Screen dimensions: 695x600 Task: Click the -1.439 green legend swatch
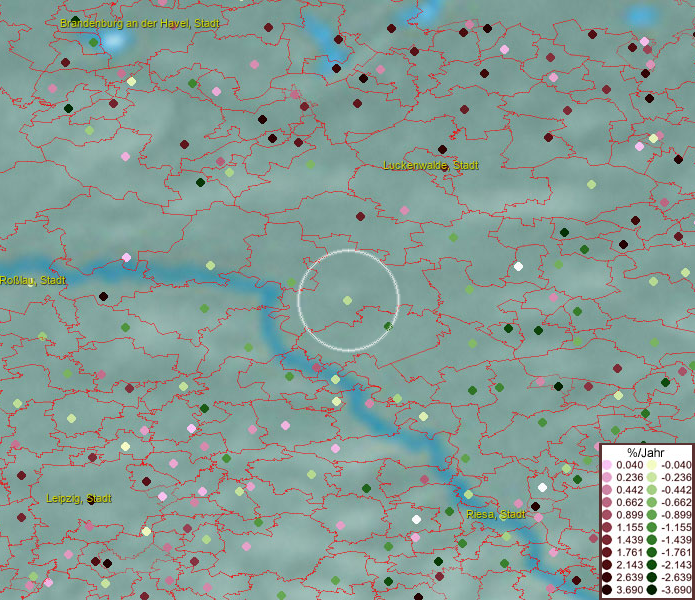tap(652, 540)
